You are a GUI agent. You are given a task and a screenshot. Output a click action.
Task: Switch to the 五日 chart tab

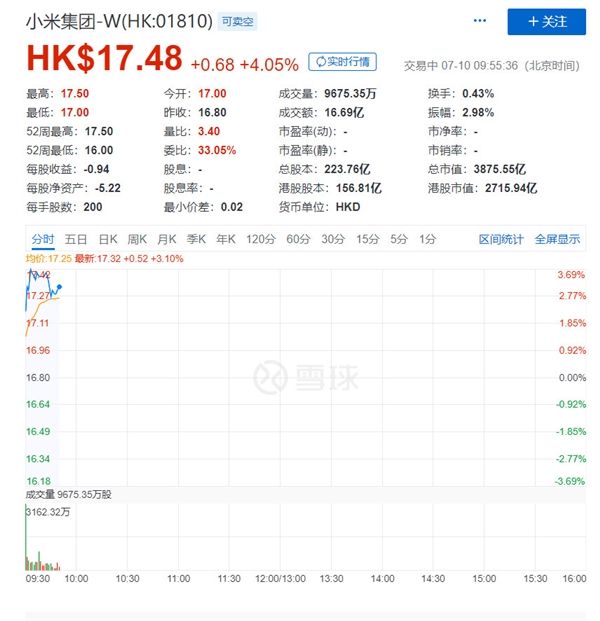coord(76,239)
